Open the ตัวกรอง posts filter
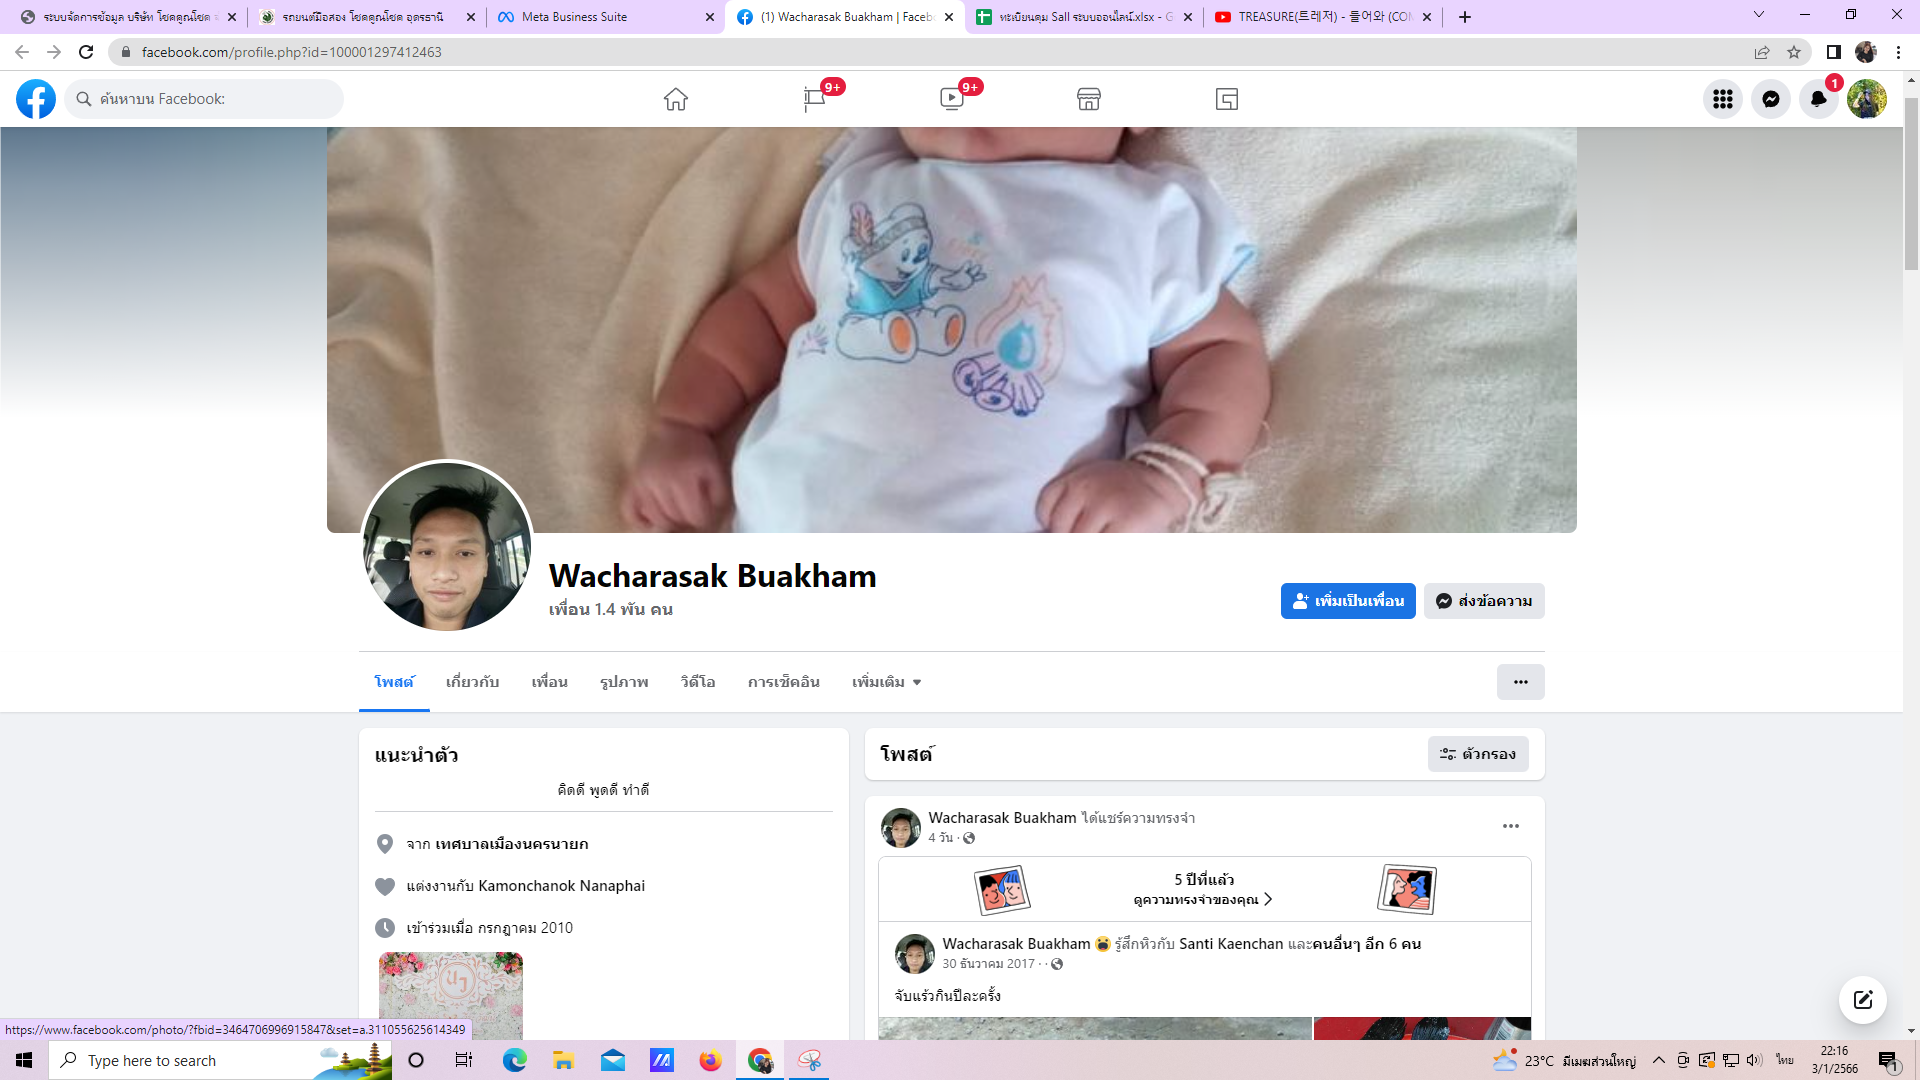The image size is (1920, 1080). pos(1477,754)
